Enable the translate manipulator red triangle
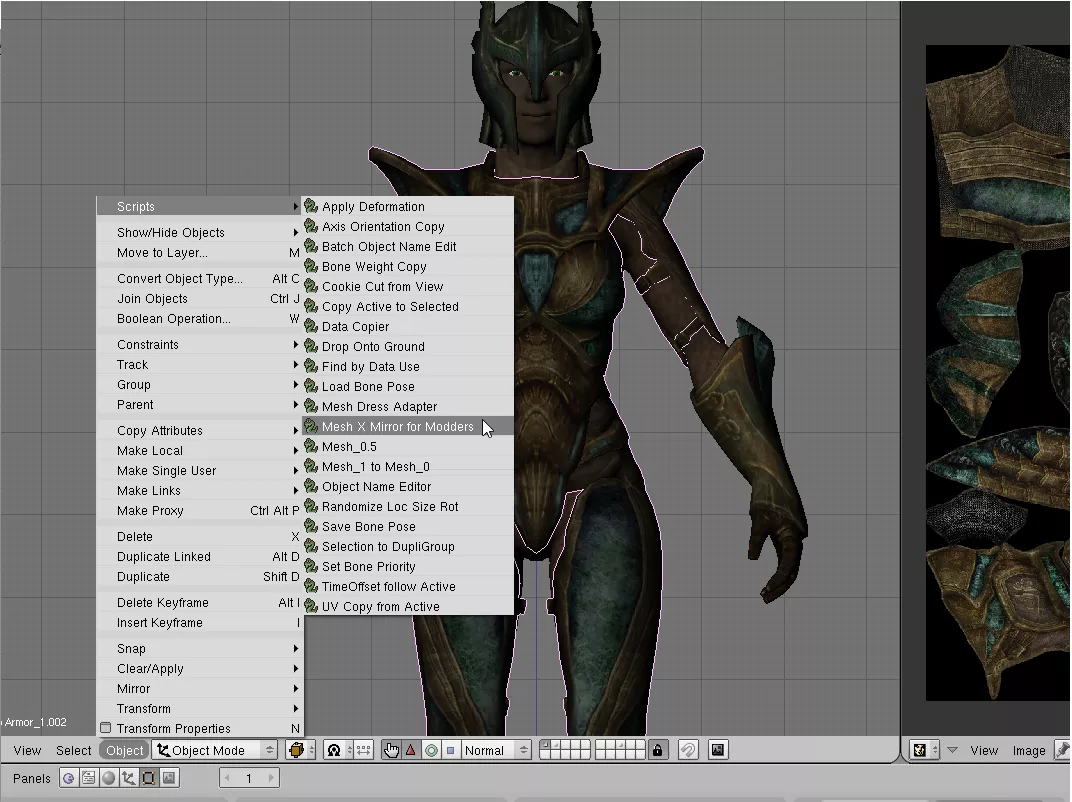This screenshot has width=1072, height=802. click(x=411, y=750)
